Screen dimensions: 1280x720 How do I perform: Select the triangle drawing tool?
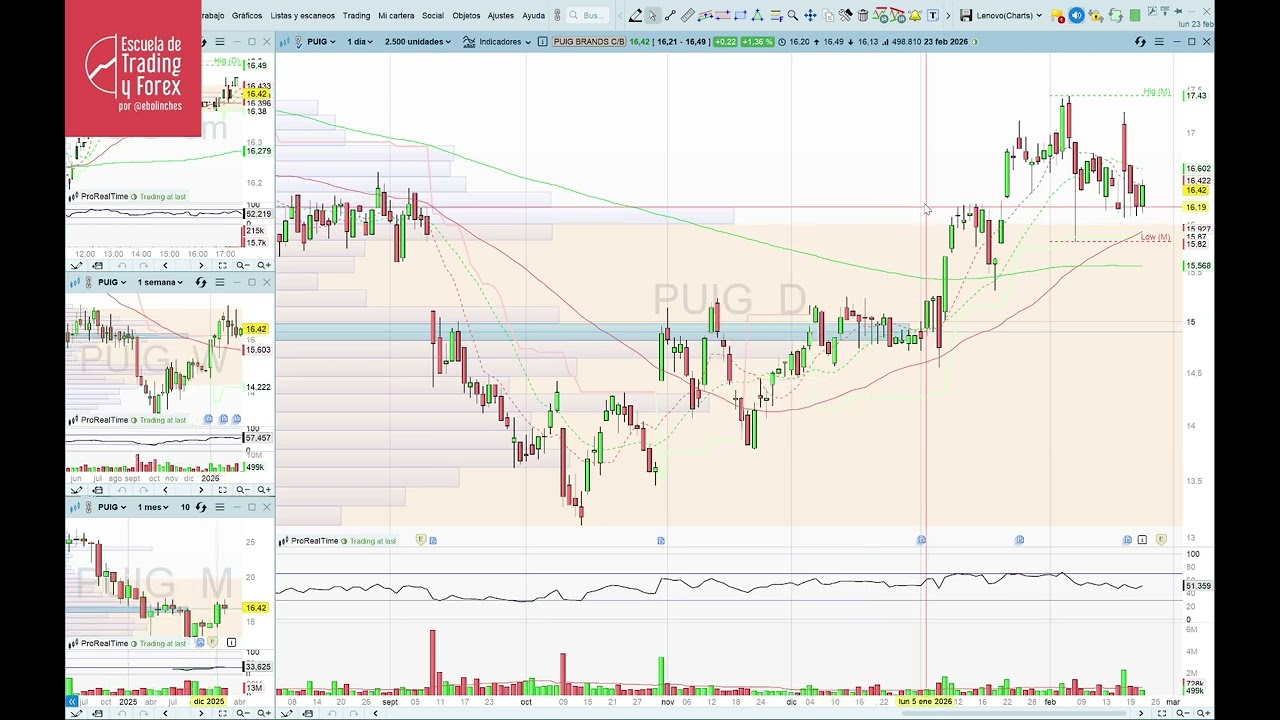coord(757,15)
